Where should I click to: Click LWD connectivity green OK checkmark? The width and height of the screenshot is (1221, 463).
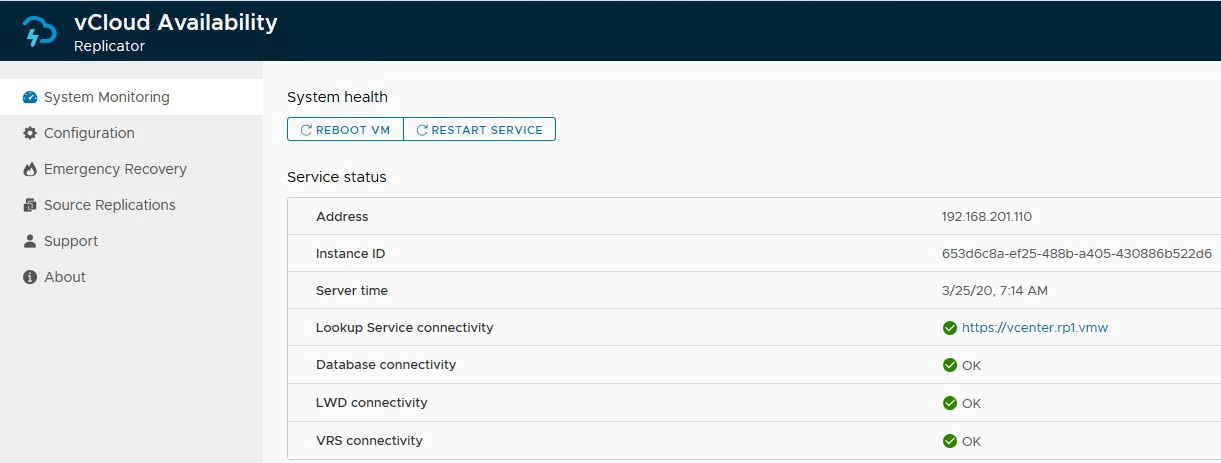point(950,403)
